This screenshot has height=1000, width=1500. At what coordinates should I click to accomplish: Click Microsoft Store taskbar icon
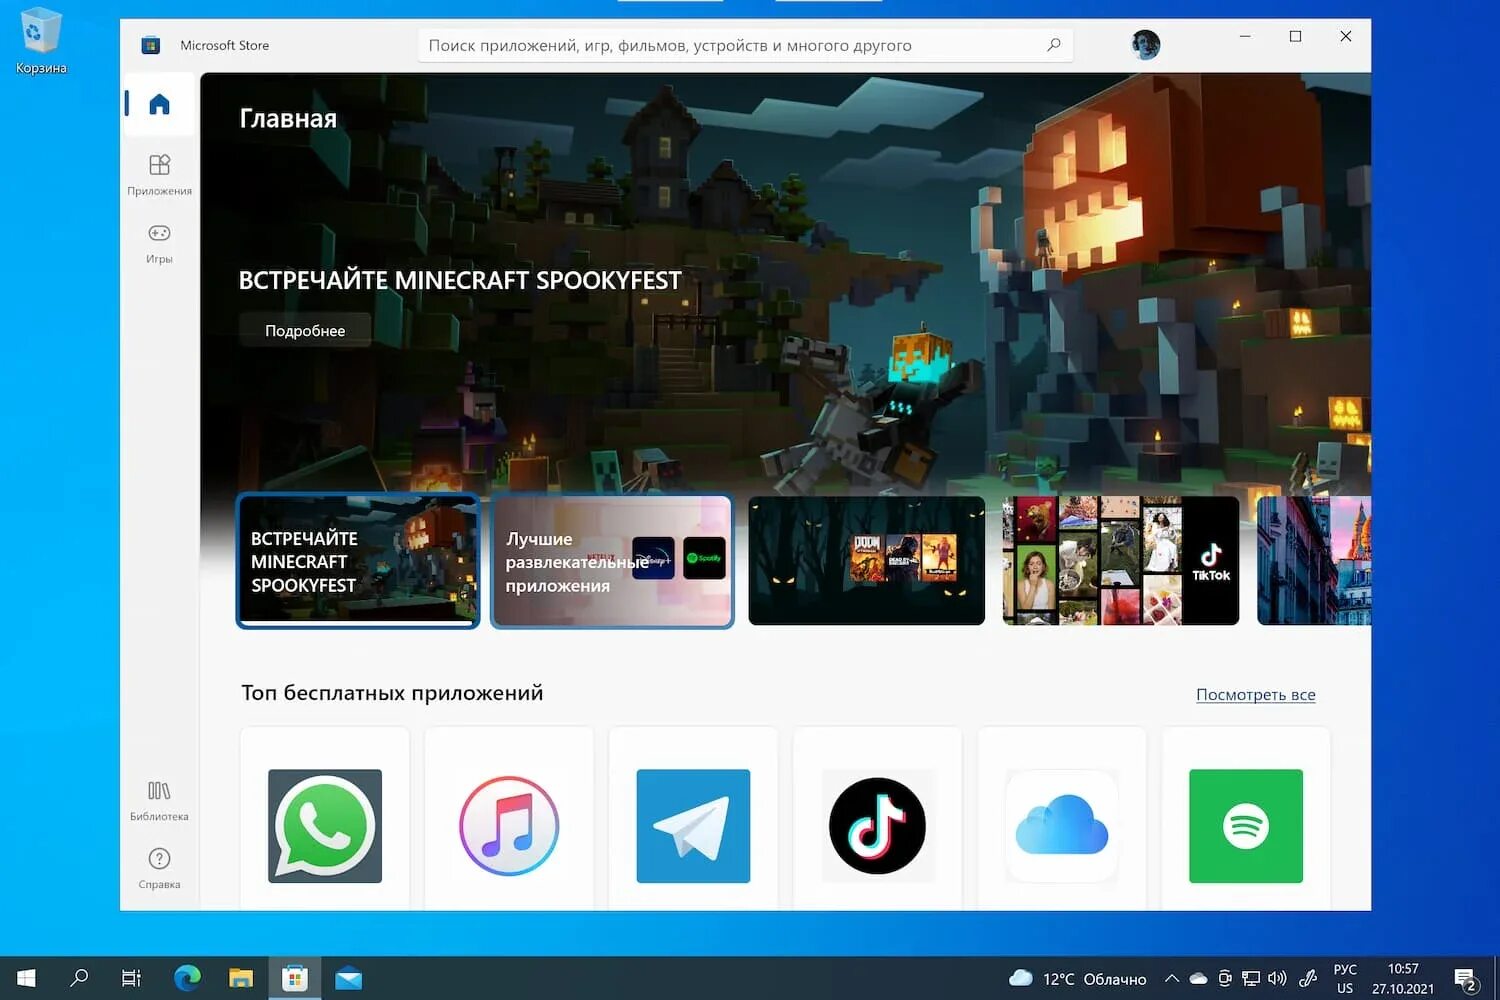(295, 978)
